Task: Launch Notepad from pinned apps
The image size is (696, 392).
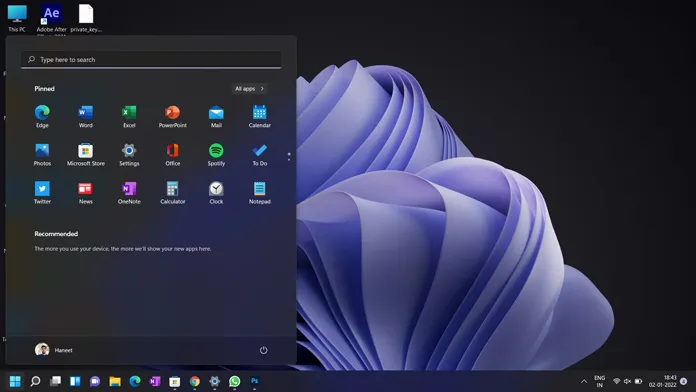Action: 260,193
